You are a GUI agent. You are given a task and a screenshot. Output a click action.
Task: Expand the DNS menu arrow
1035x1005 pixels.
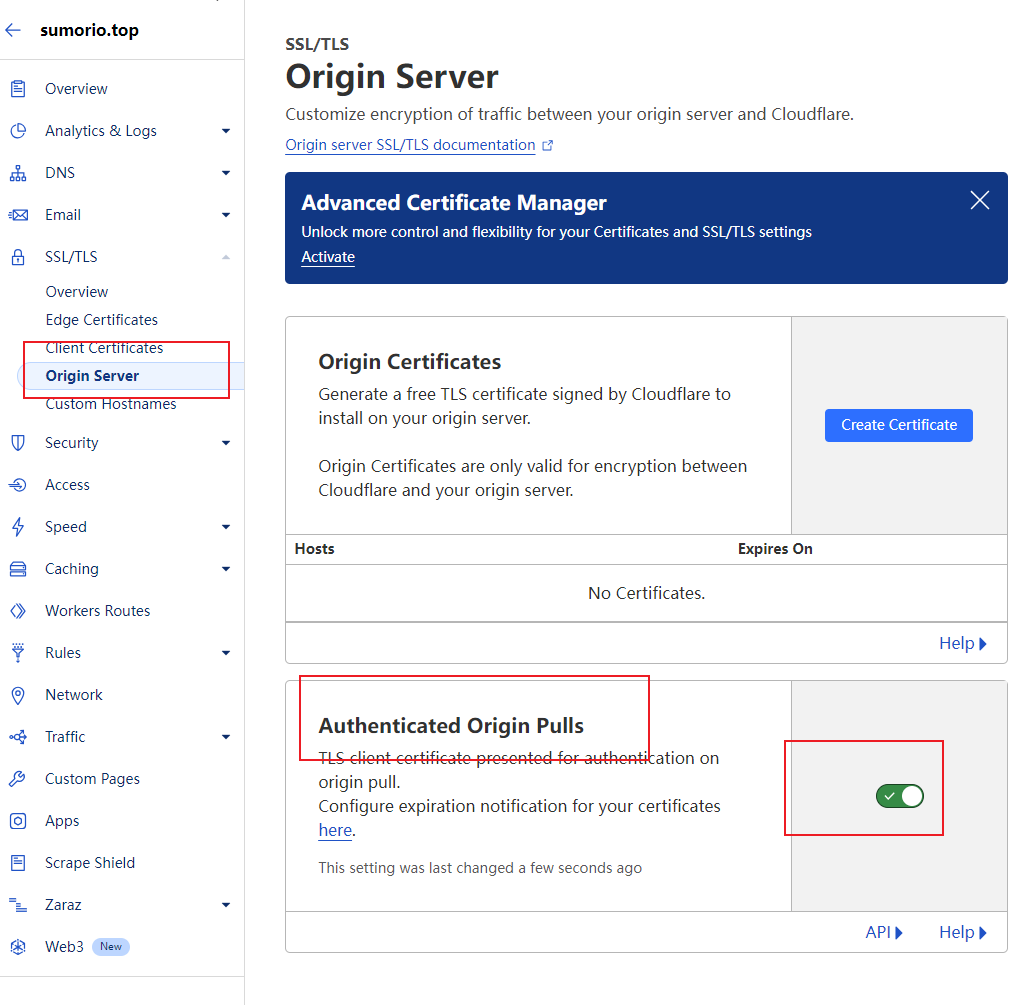point(226,173)
